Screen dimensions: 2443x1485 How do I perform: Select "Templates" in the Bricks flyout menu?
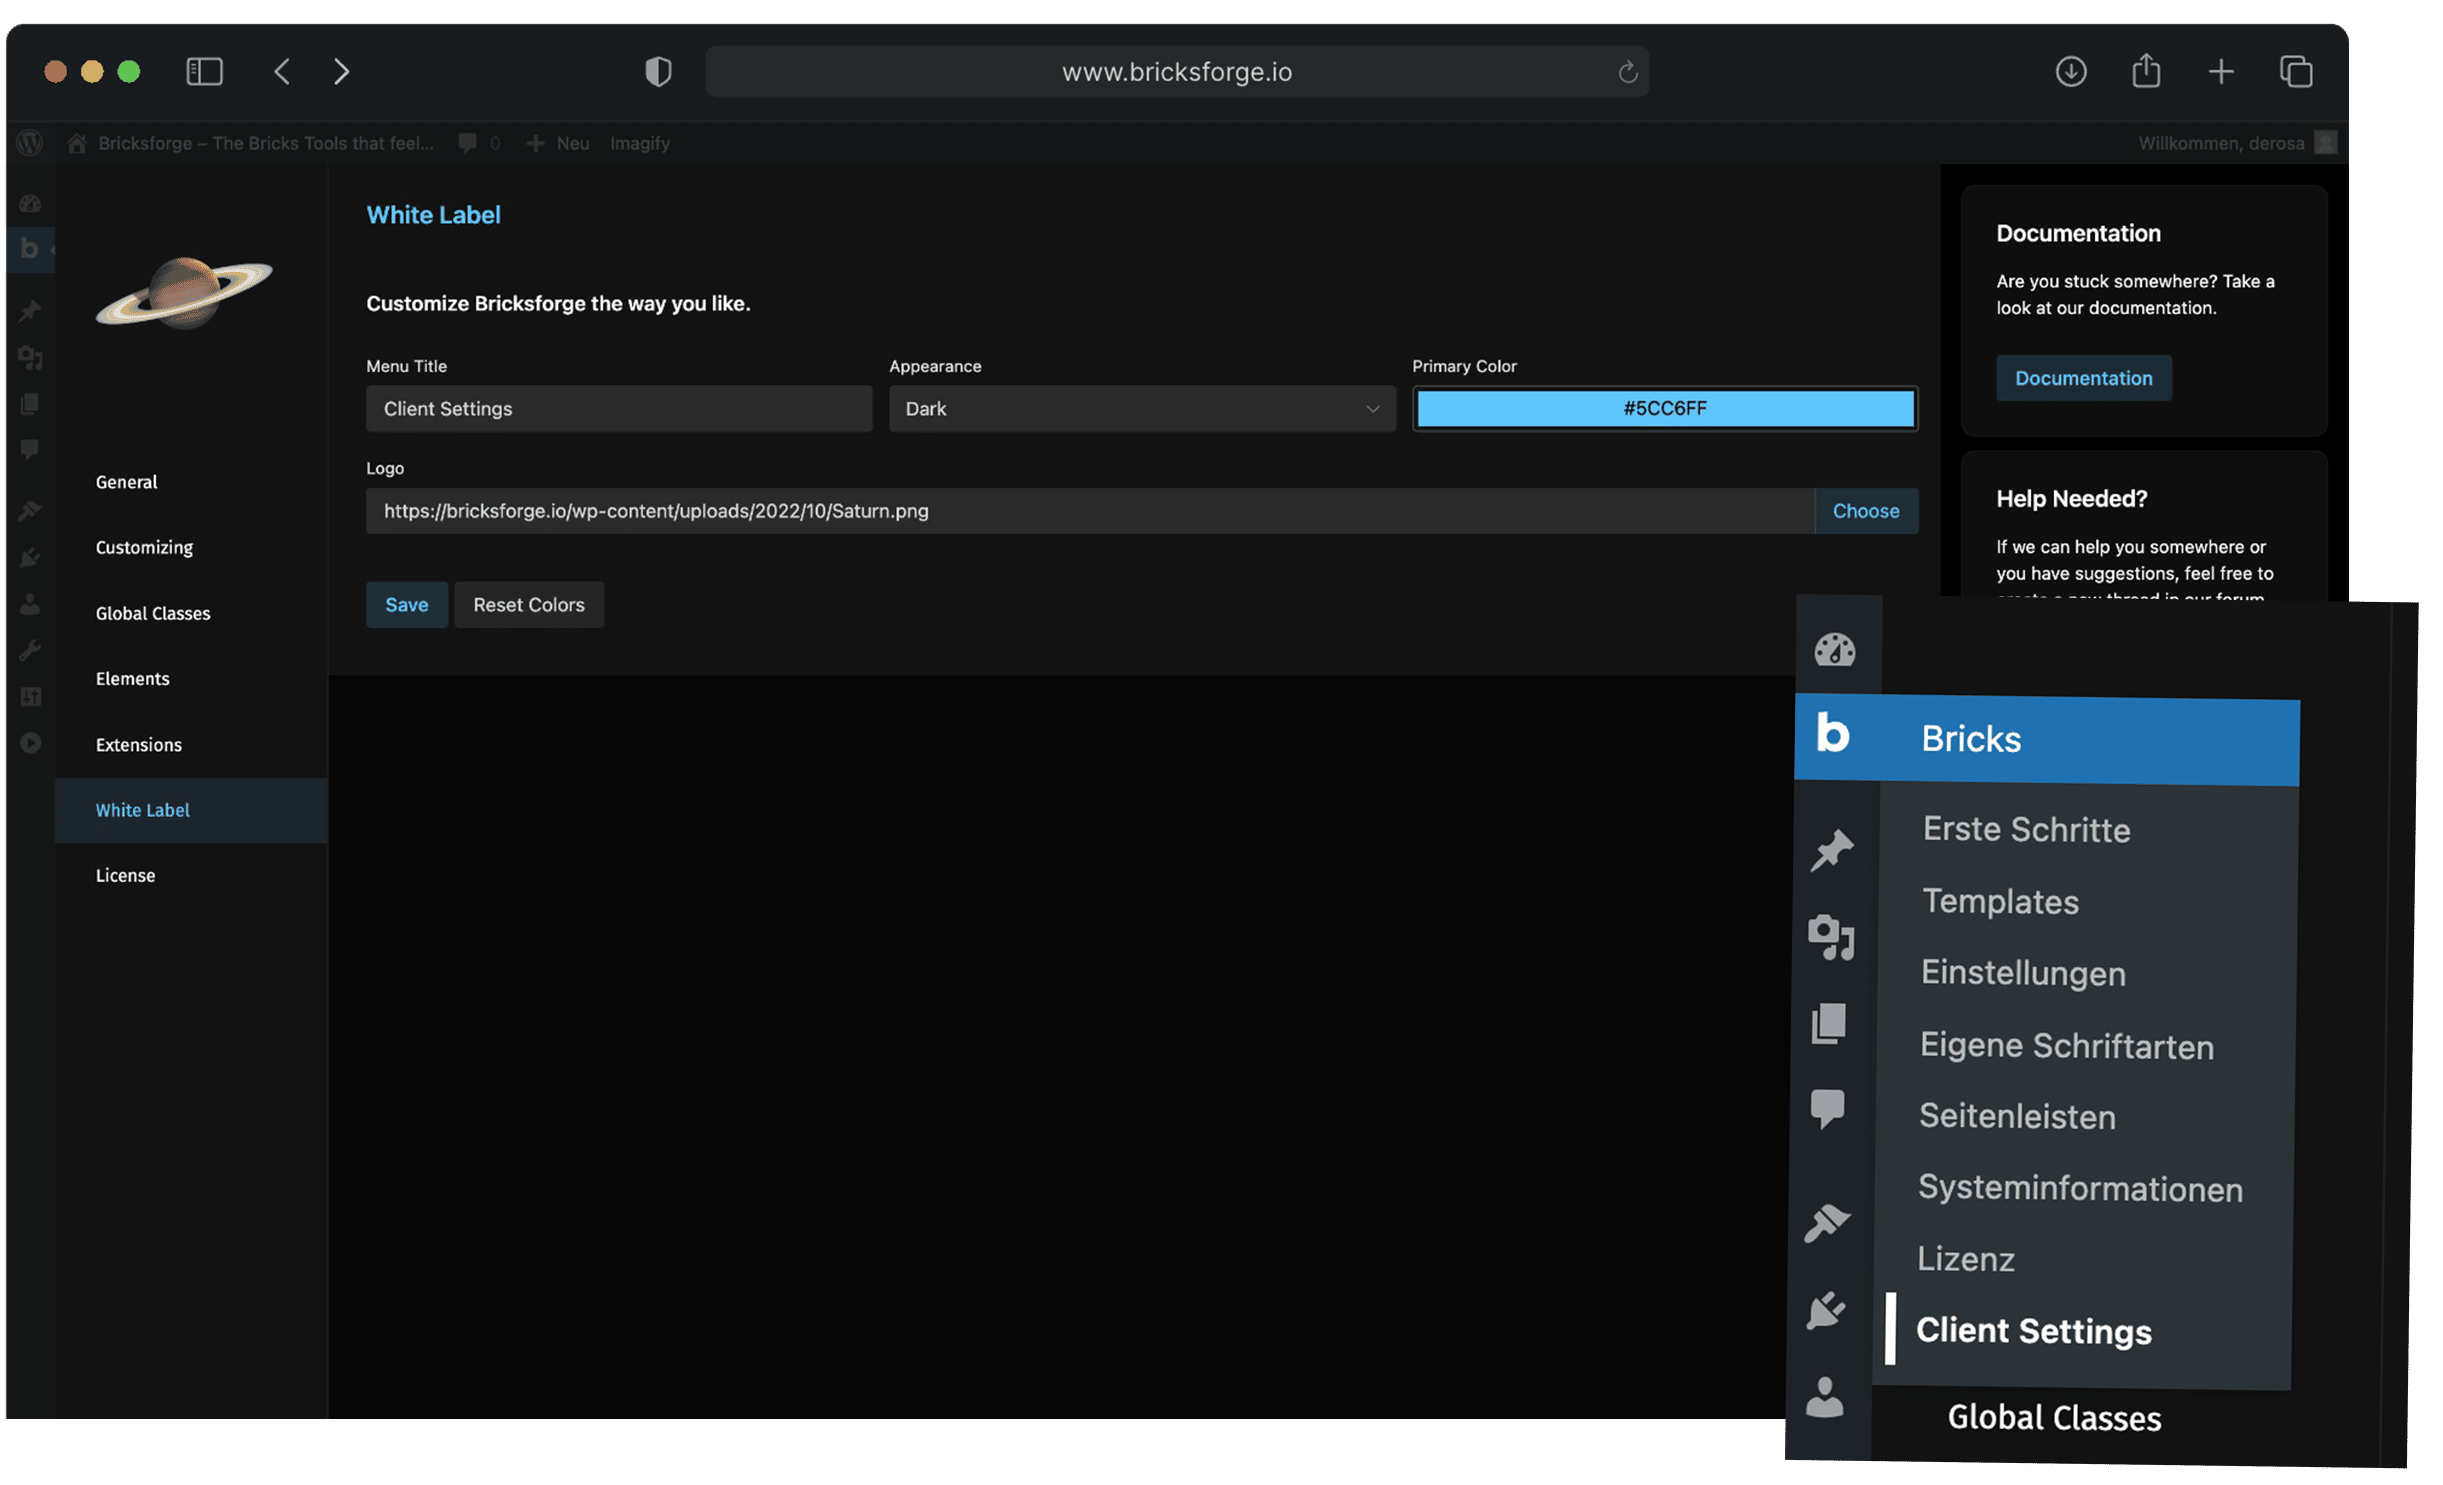pyautogui.click(x=1999, y=901)
